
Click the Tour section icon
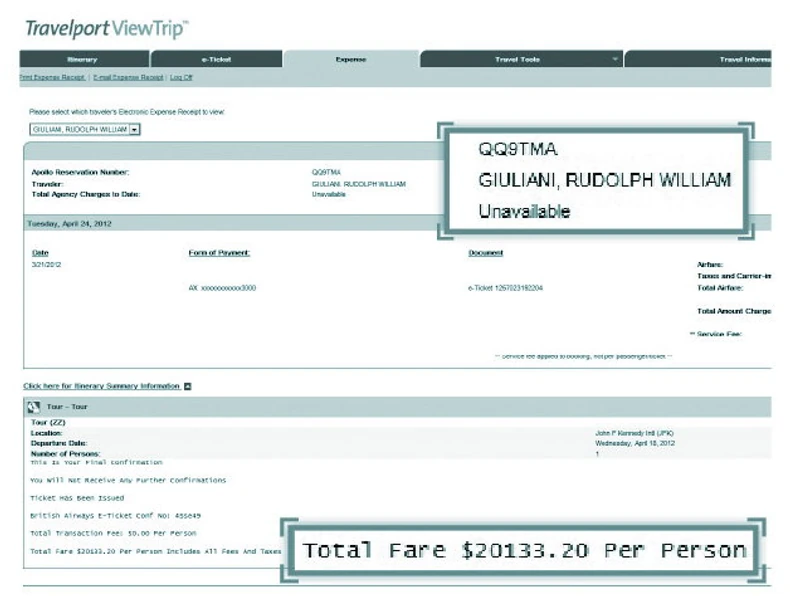pos(34,407)
